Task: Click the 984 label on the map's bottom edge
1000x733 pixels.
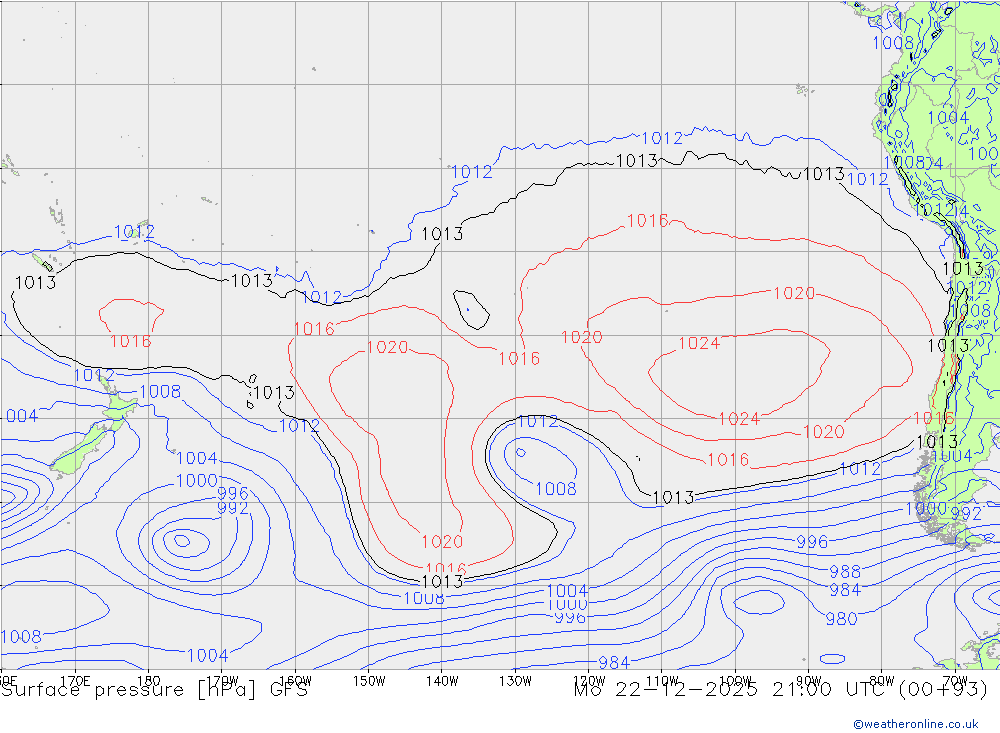Action: click(x=614, y=663)
